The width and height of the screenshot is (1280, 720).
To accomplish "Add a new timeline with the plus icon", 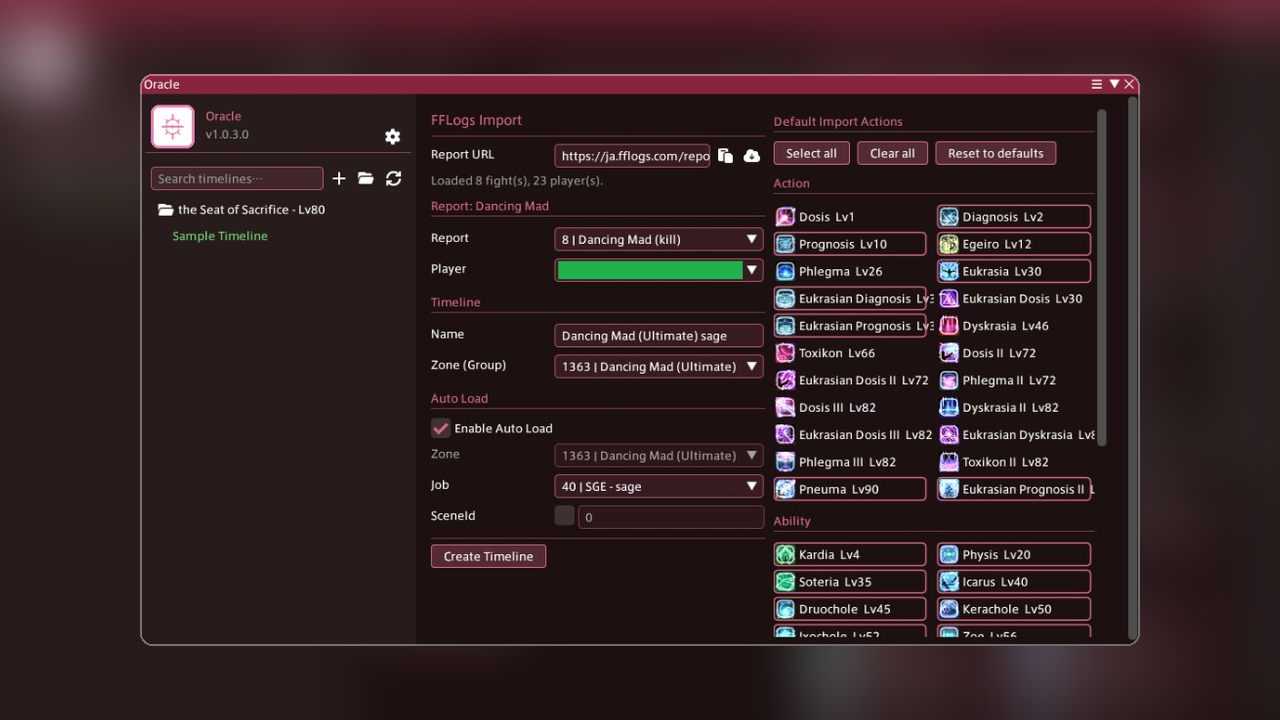I will point(339,178).
